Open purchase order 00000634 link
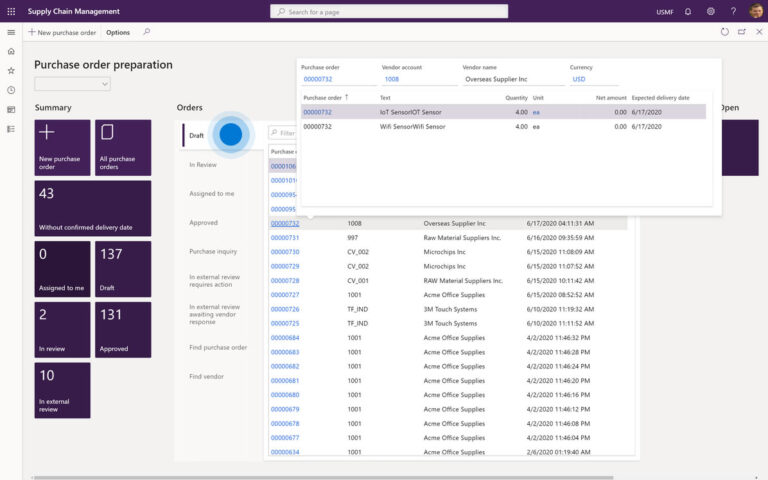768x480 pixels. [285, 452]
